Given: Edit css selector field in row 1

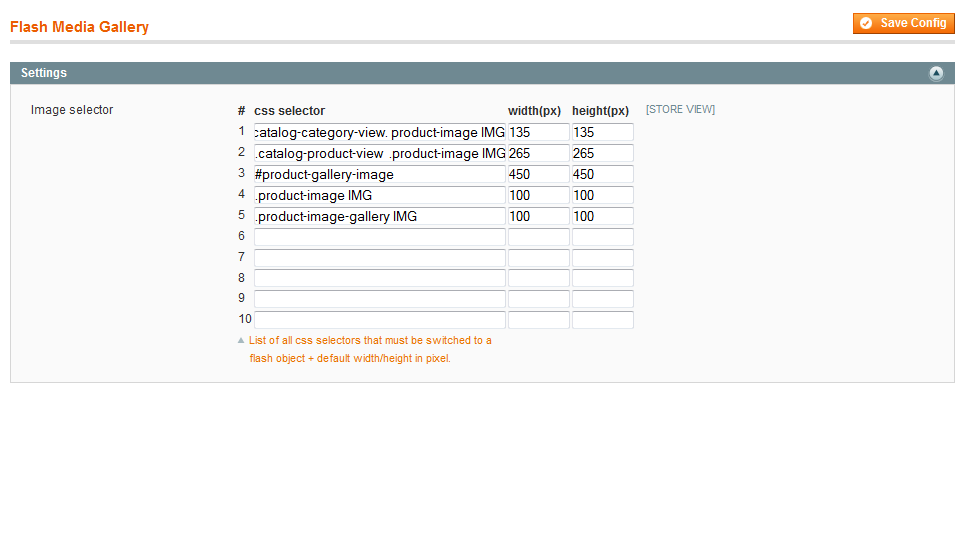Looking at the screenshot, I should 379,132.
